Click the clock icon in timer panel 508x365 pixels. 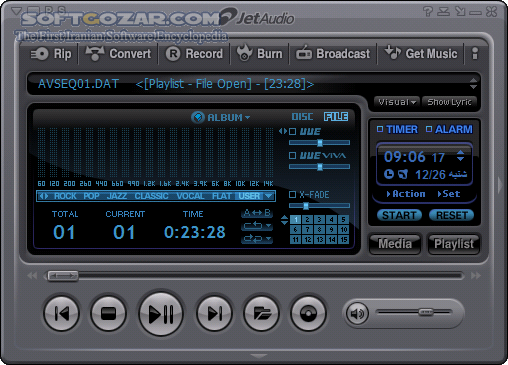click(x=389, y=174)
